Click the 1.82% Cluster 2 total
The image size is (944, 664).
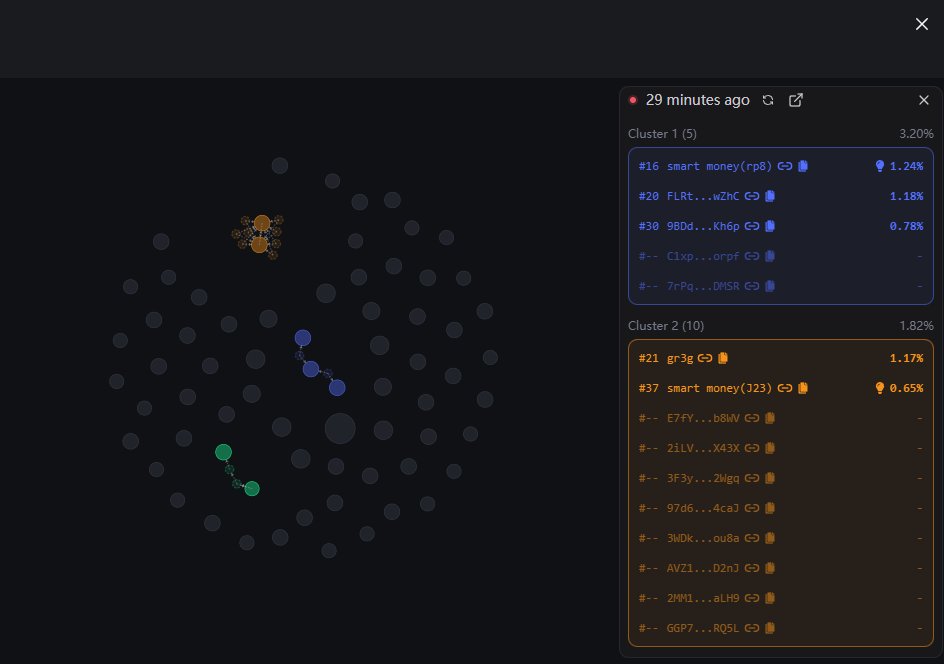click(916, 326)
